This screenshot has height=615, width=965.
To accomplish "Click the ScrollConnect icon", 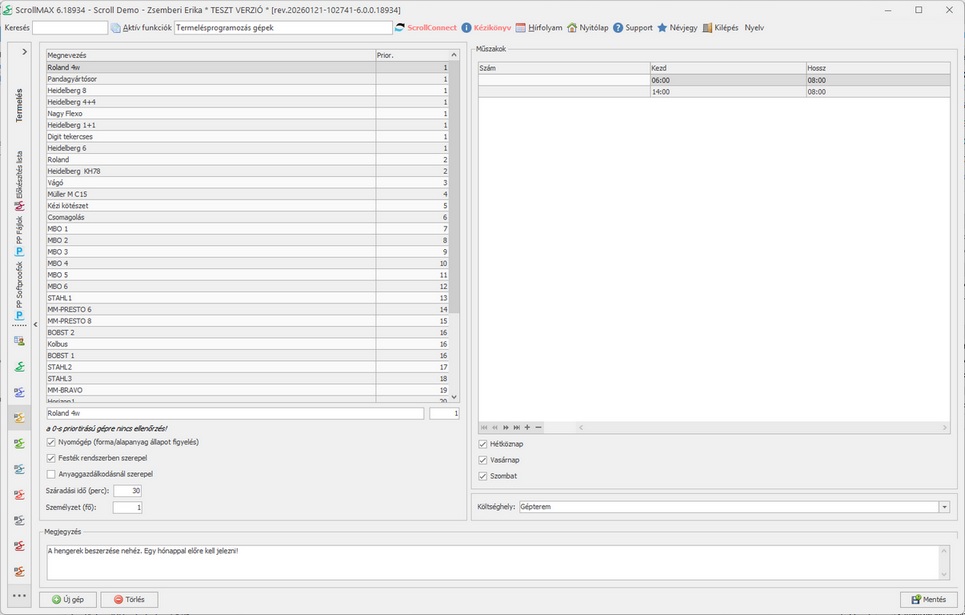I will click(401, 28).
